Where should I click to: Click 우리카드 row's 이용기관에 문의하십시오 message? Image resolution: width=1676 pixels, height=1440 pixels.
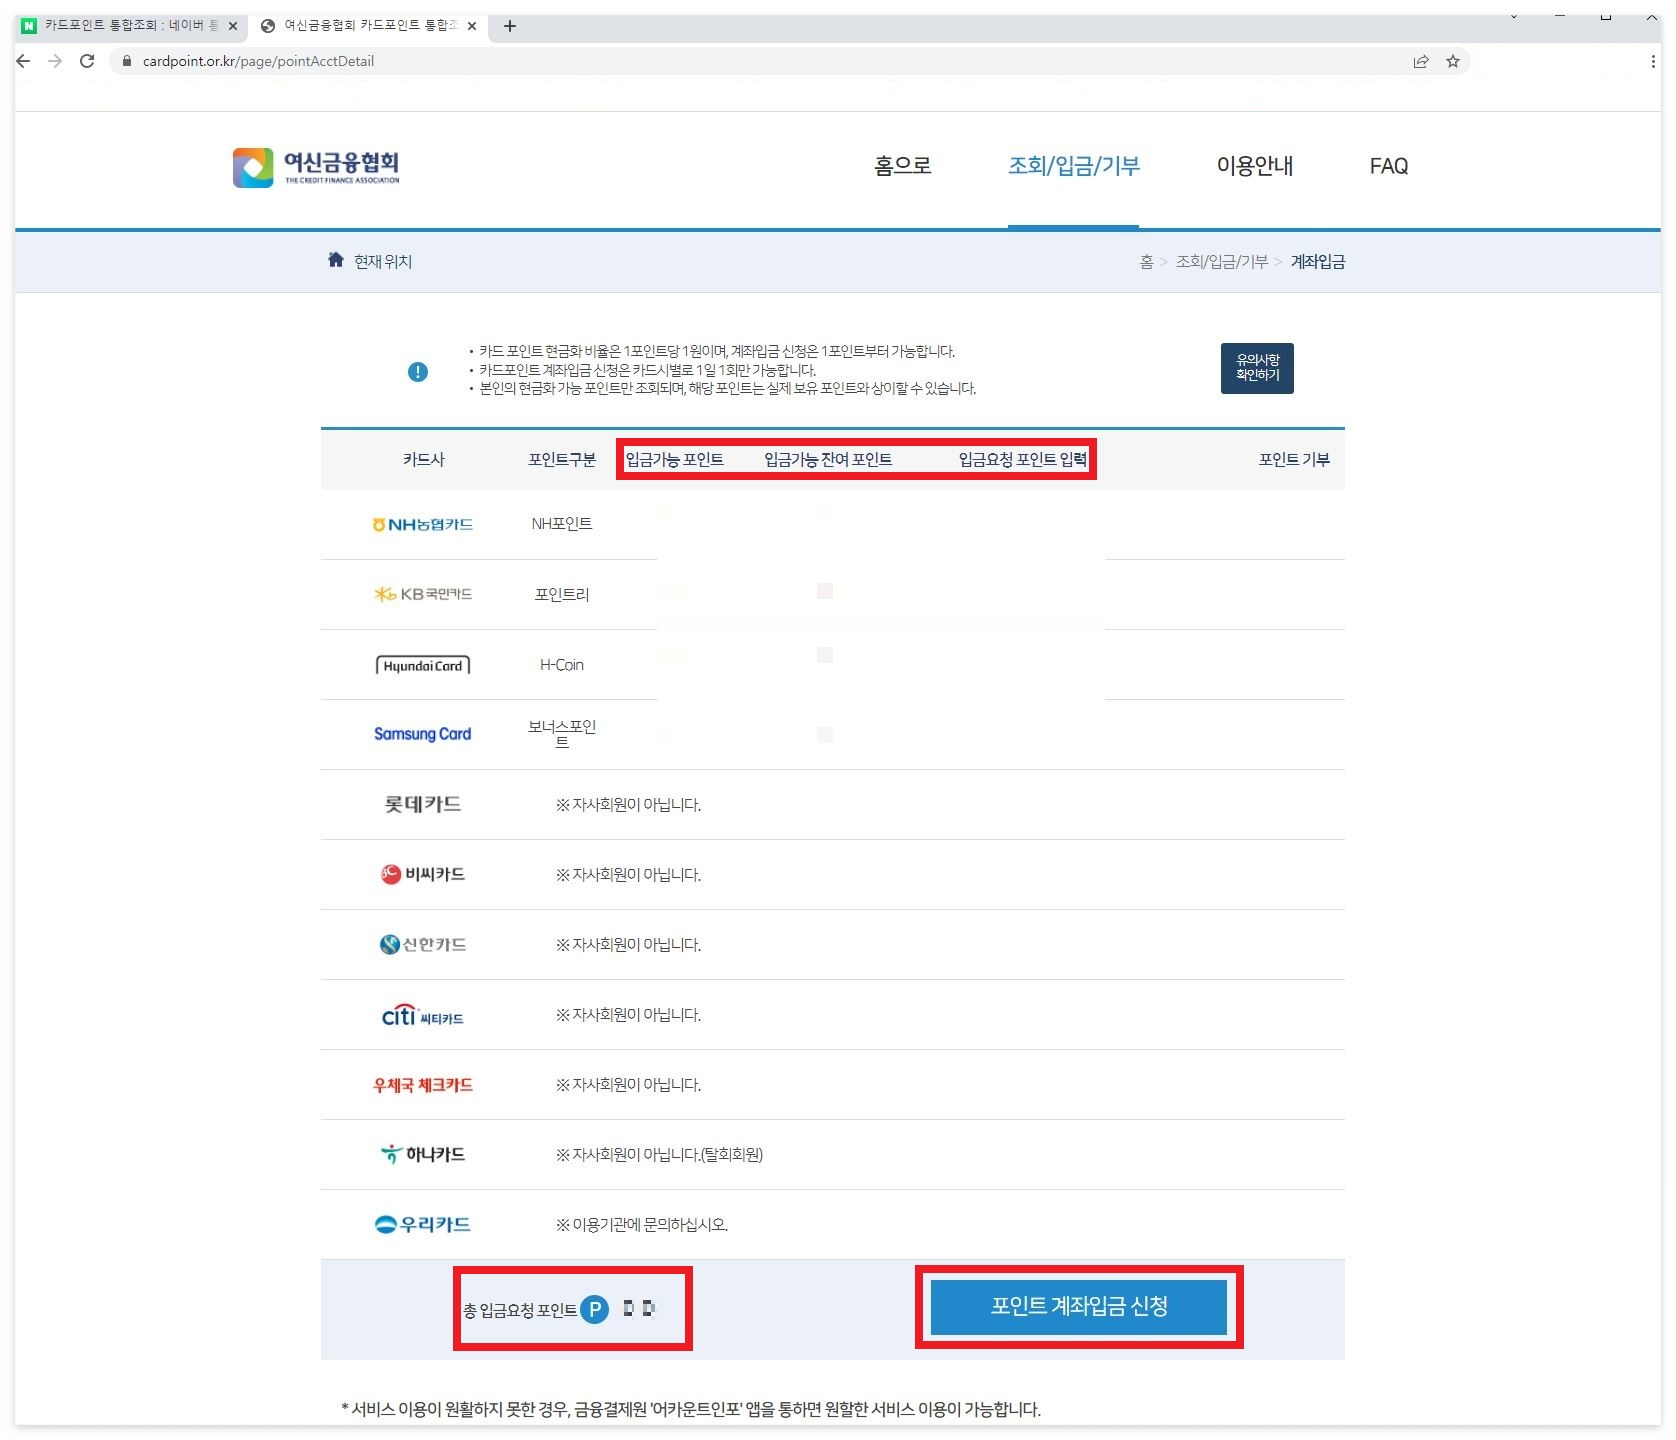pyautogui.click(x=642, y=1225)
